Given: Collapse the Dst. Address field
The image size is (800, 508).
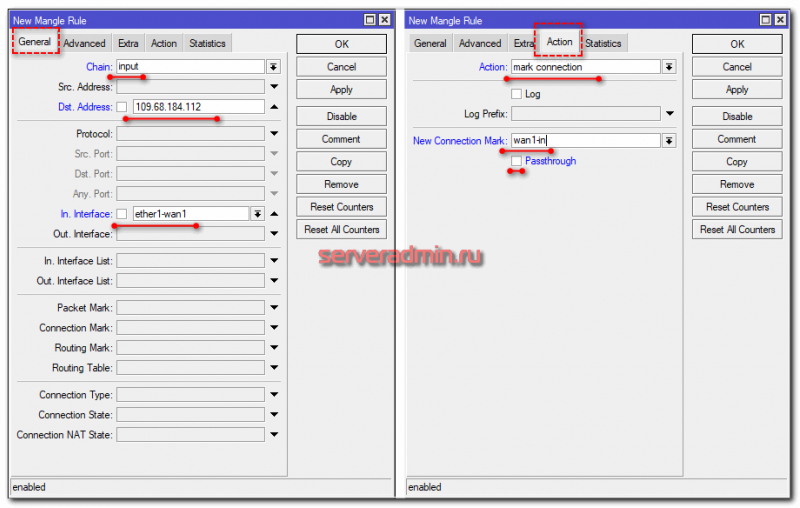Looking at the screenshot, I should [x=274, y=107].
